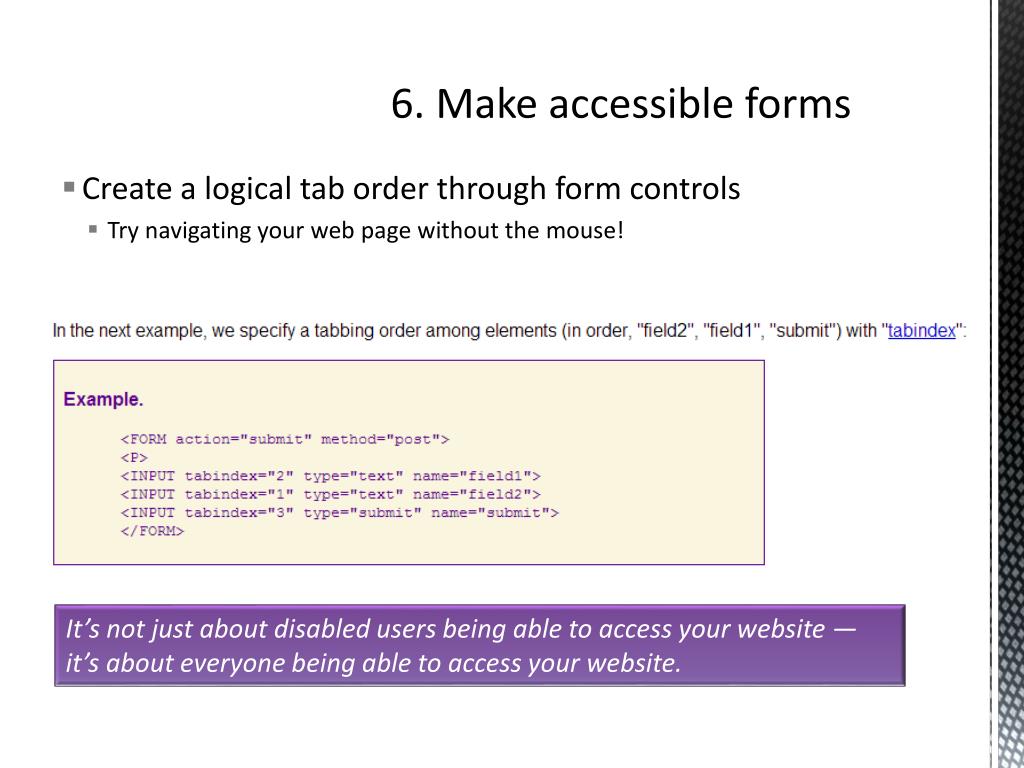Image resolution: width=1024 pixels, height=768 pixels.
Task: Click the banner line "it's about everyone being able"
Action: pos(373,662)
